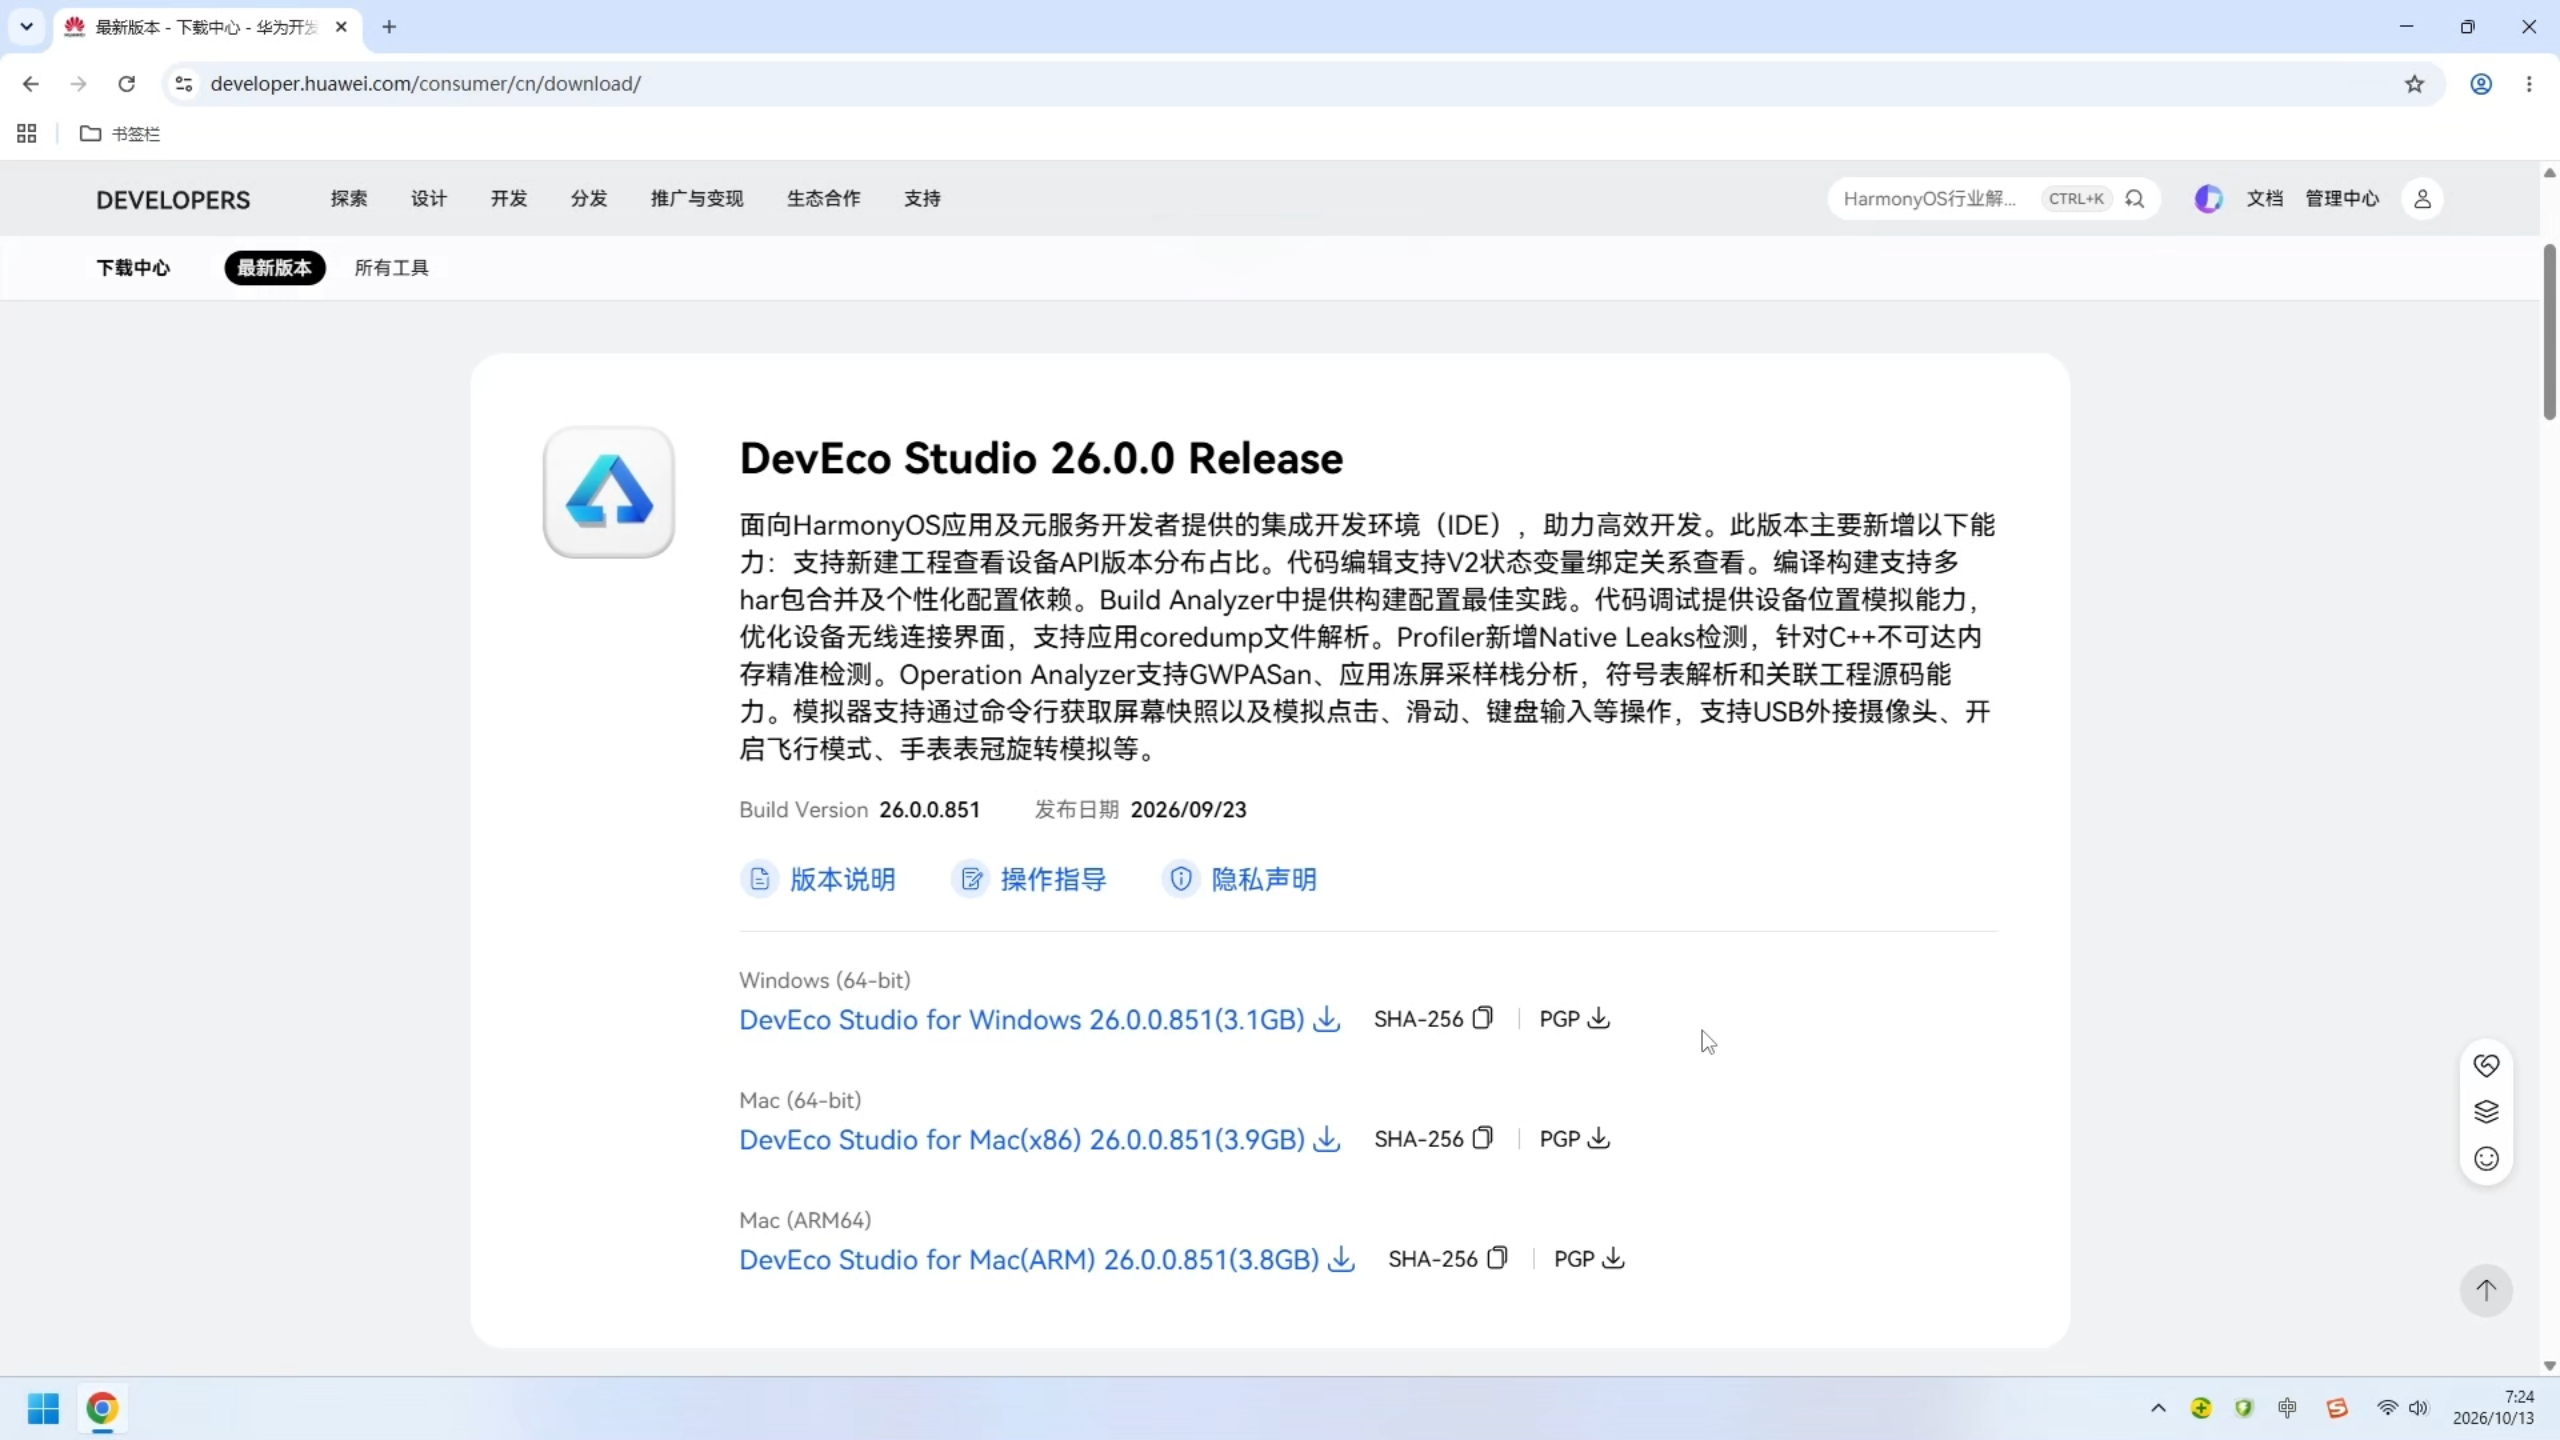
Task: Open the 生态合作 navigation menu
Action: point(823,199)
